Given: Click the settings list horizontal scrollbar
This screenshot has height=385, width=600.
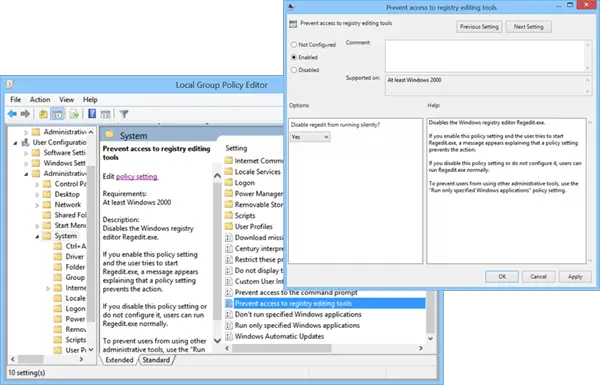Looking at the screenshot, I should [282, 348].
